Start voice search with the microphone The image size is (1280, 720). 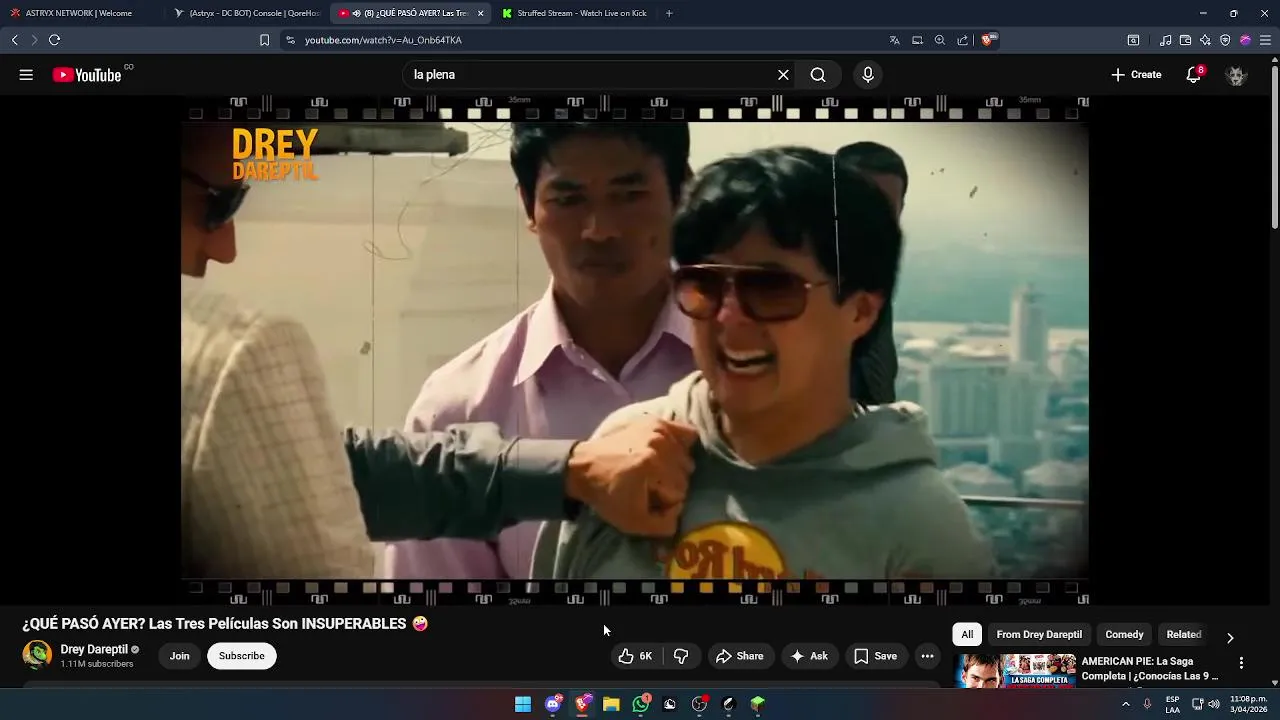tap(868, 75)
